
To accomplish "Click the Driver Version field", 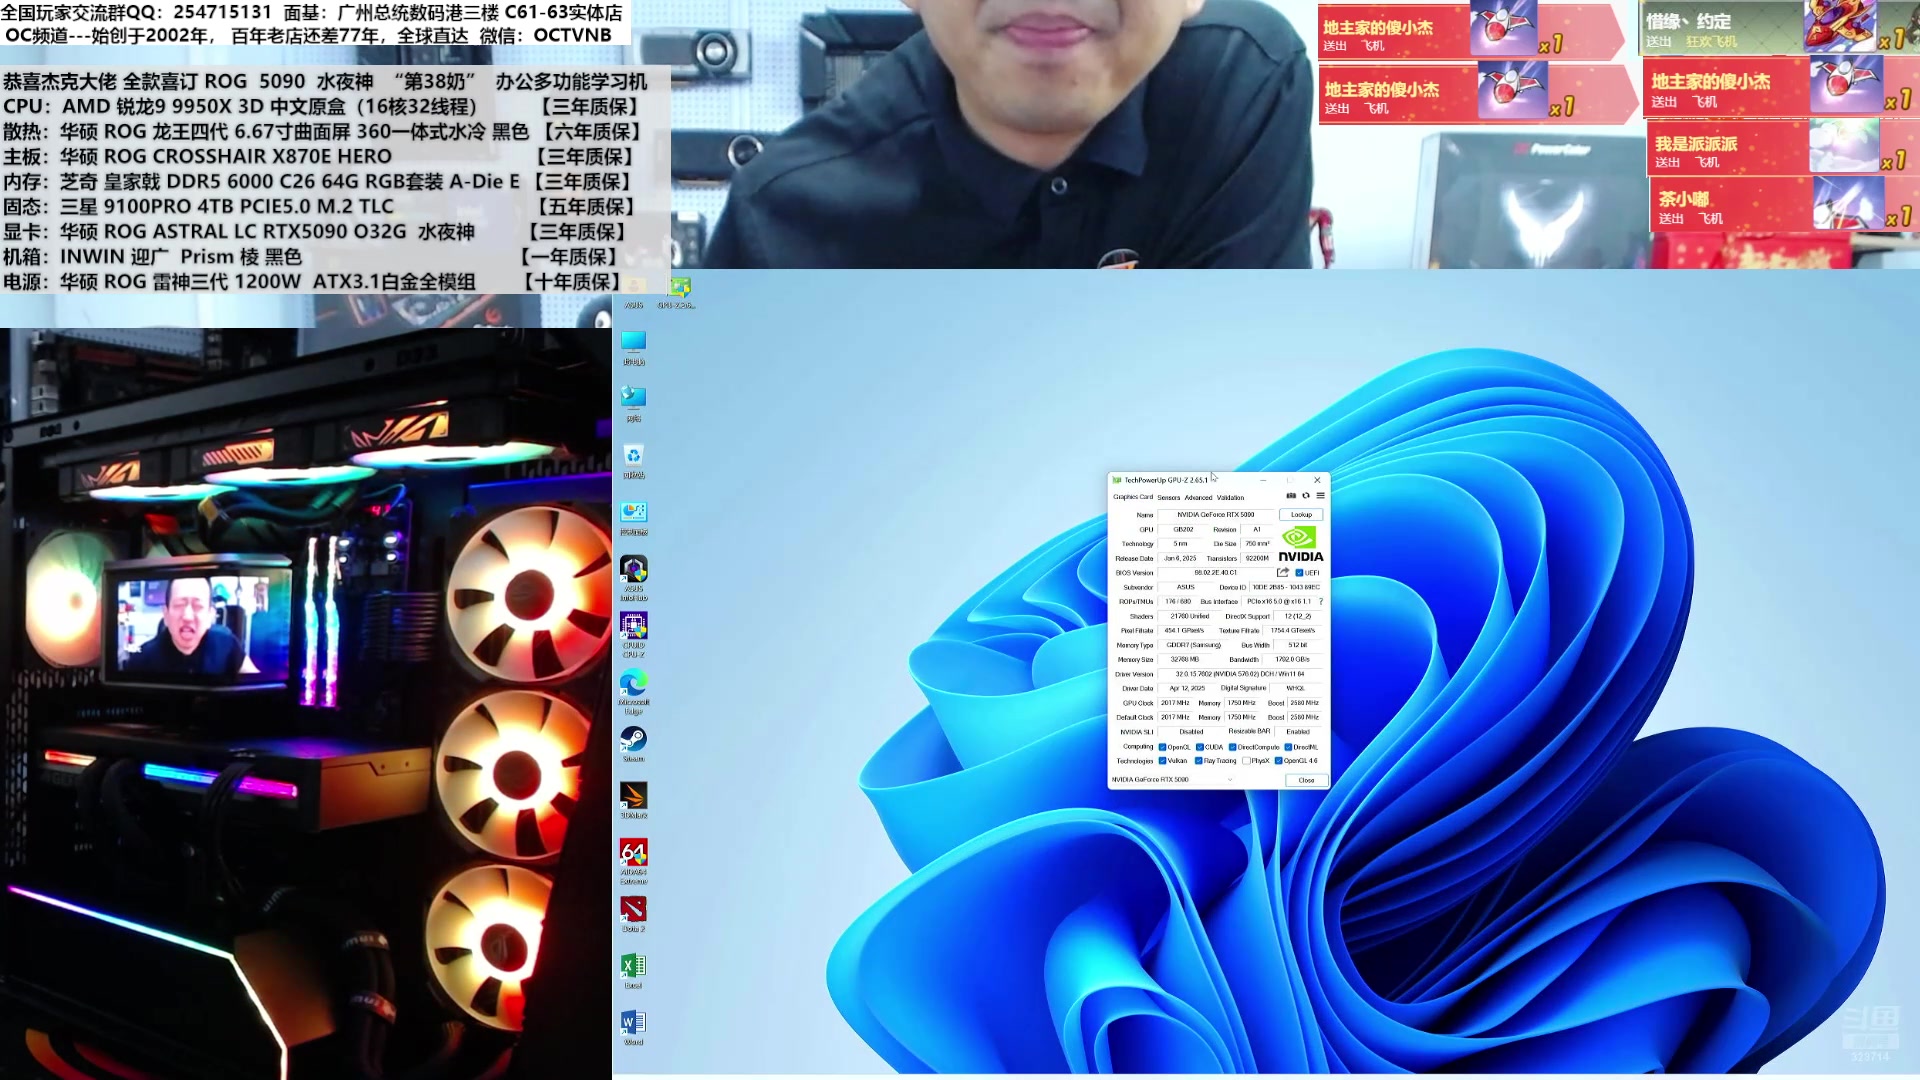I will coord(1240,674).
